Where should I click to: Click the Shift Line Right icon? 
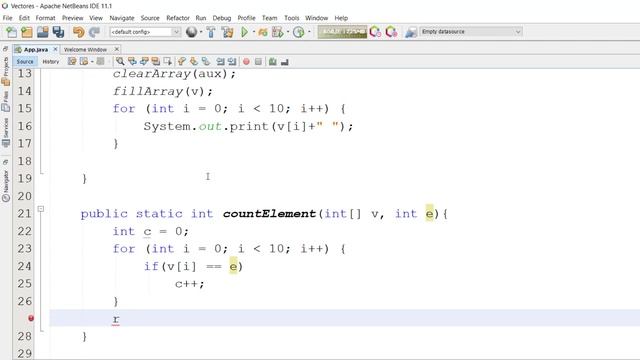(x=232, y=62)
